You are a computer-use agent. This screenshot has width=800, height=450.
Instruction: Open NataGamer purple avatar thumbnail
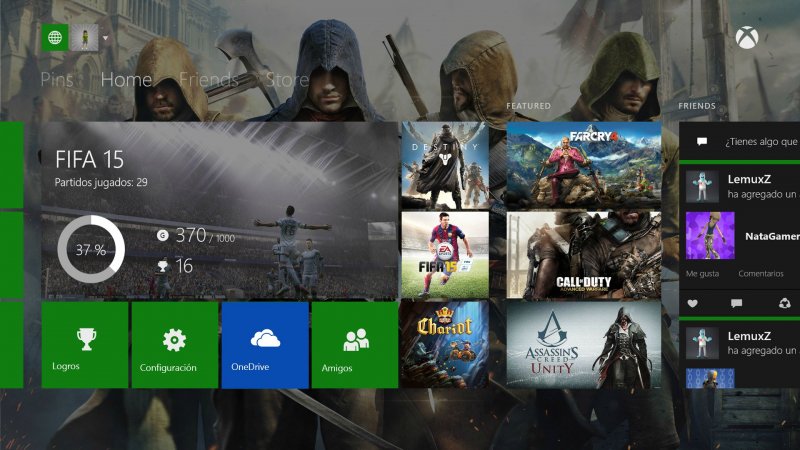point(710,236)
